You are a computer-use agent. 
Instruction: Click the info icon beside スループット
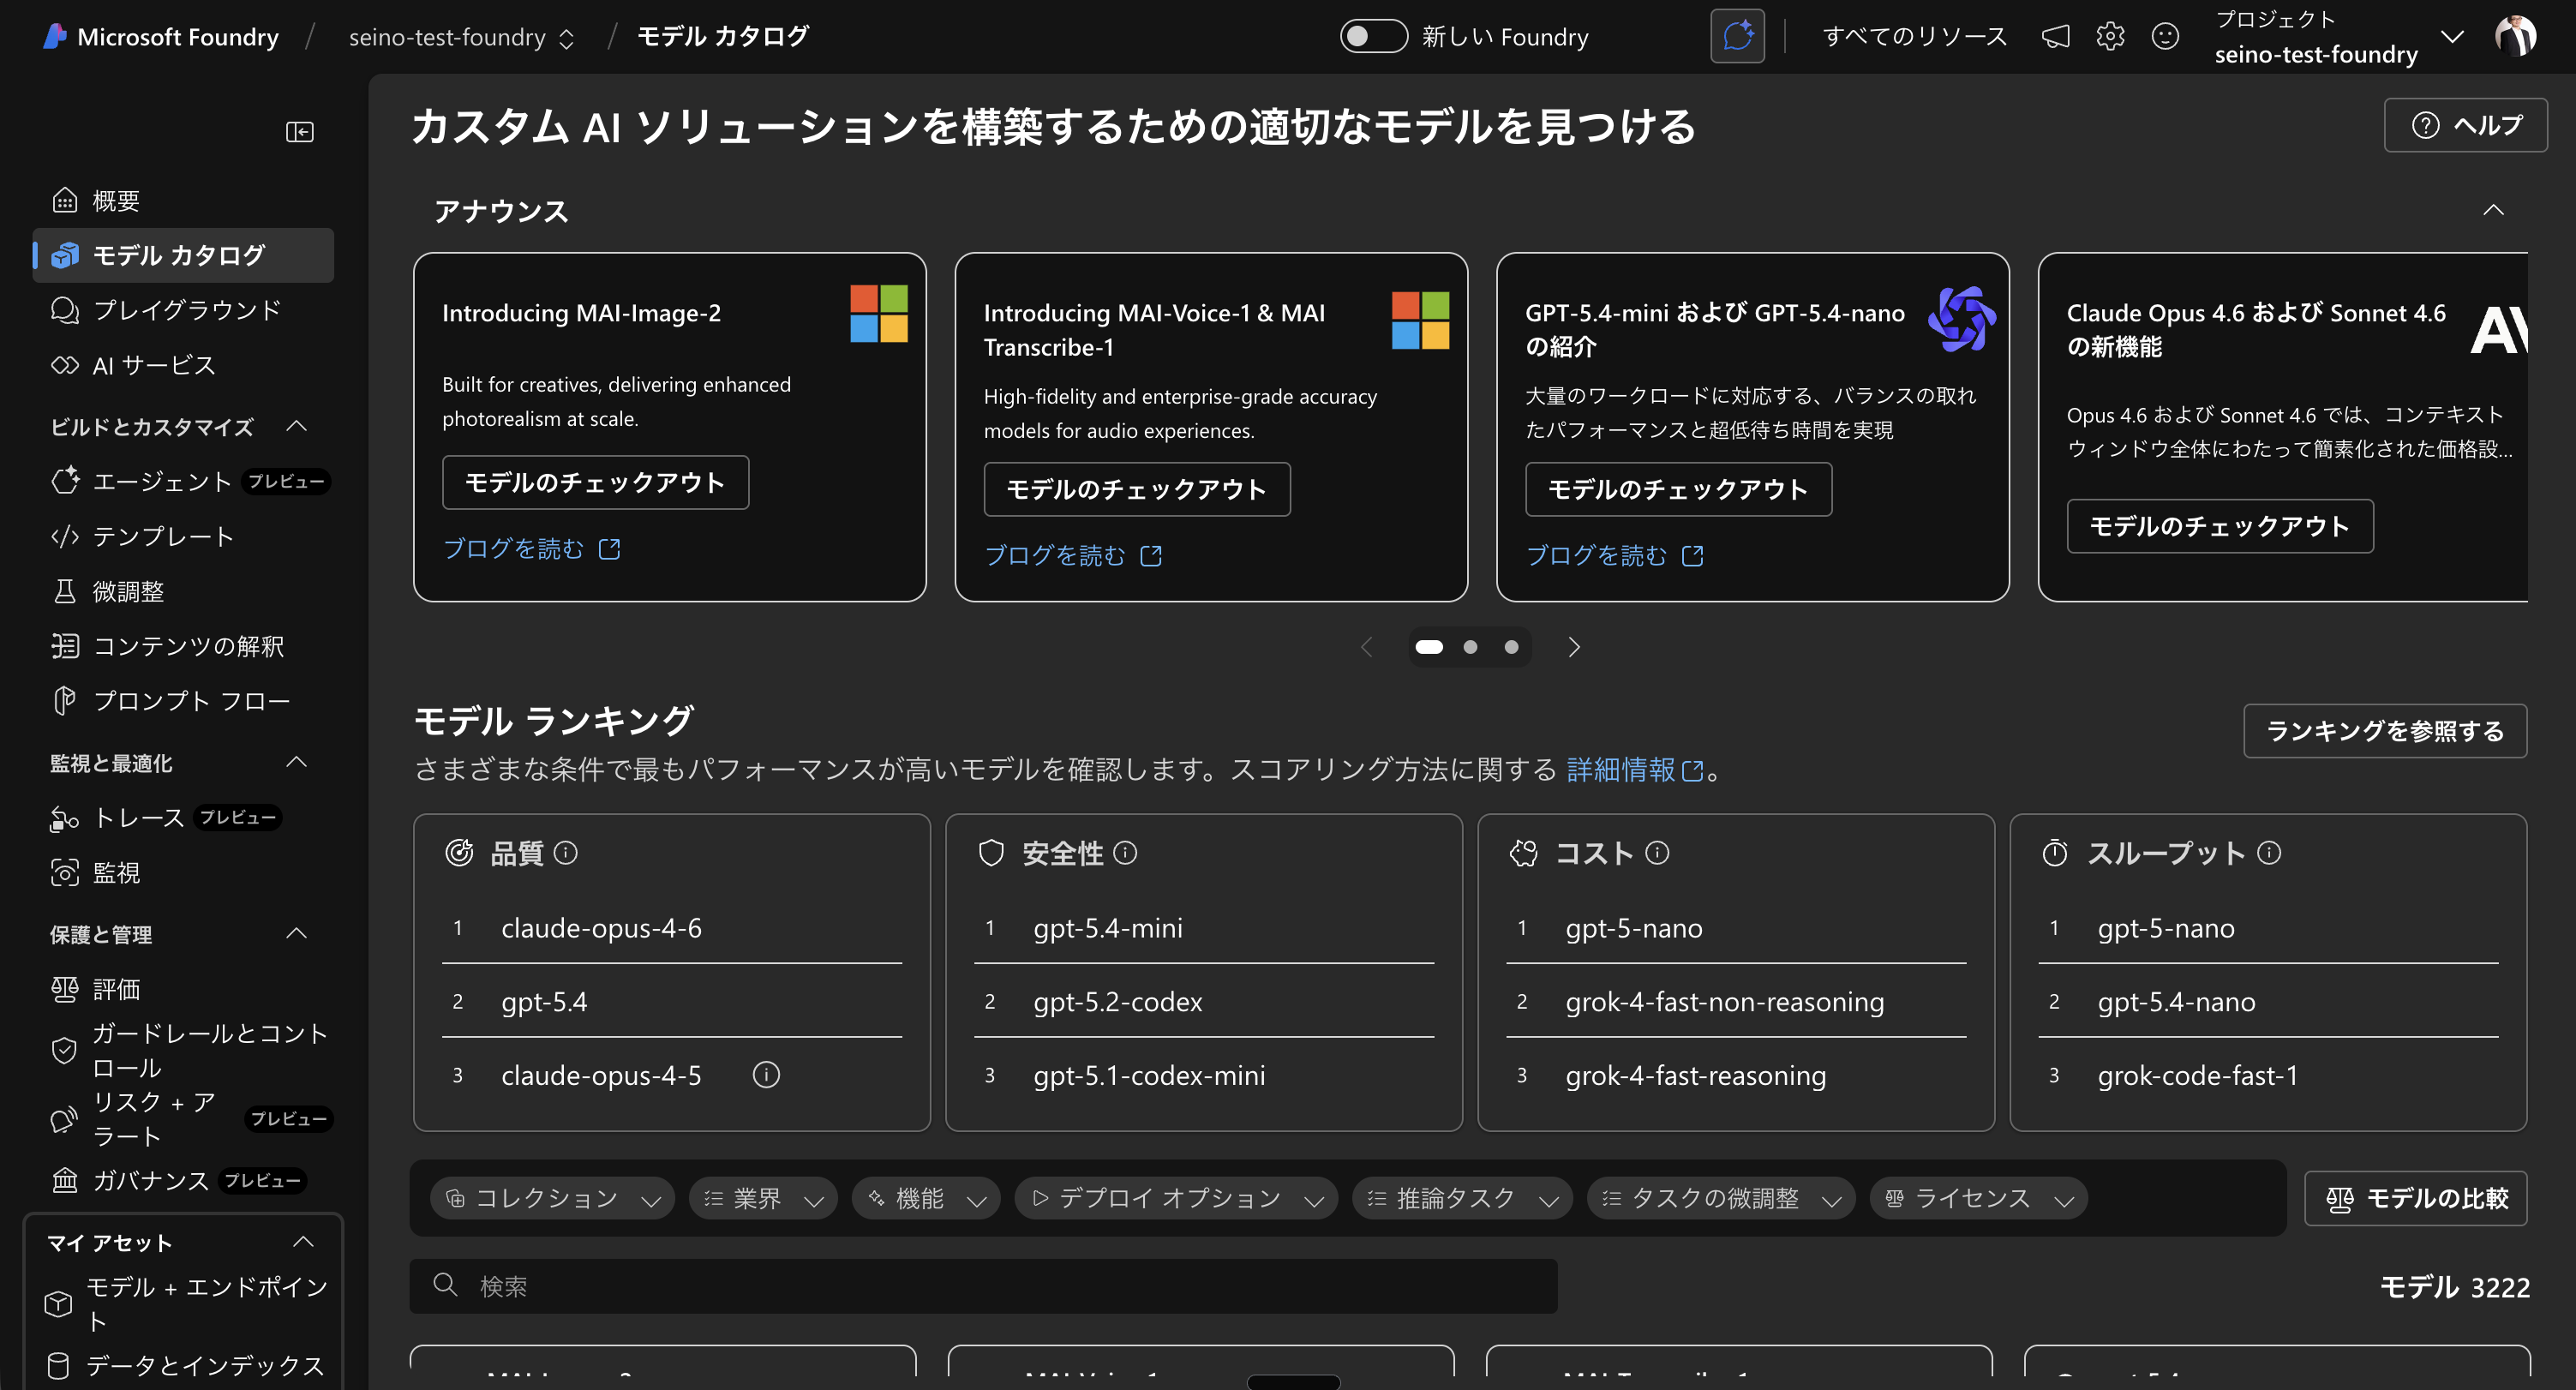pyautogui.click(x=2269, y=853)
